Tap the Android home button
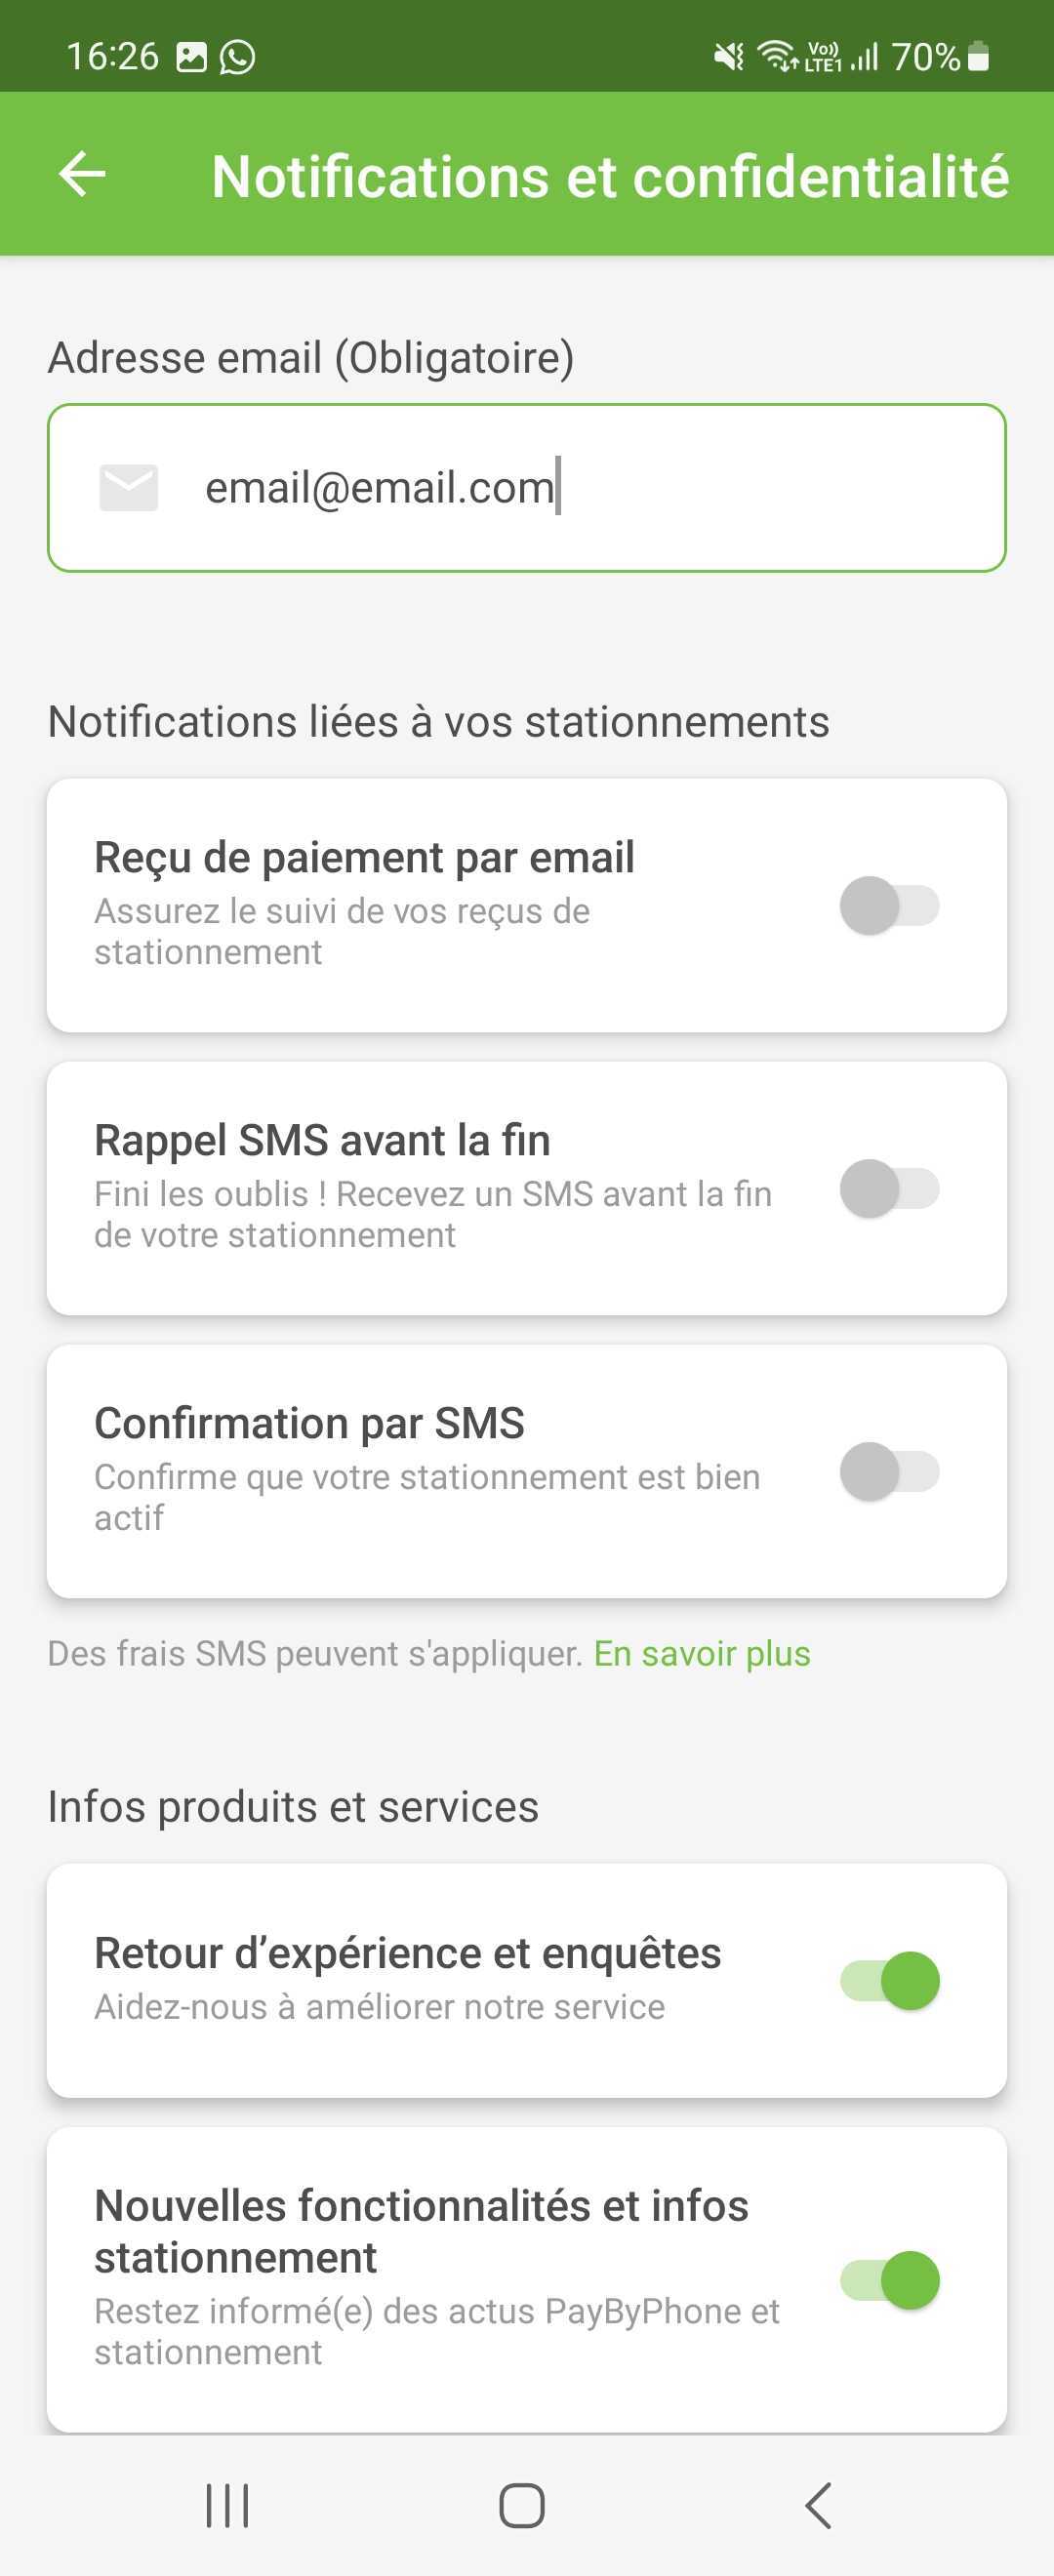 tap(522, 2505)
